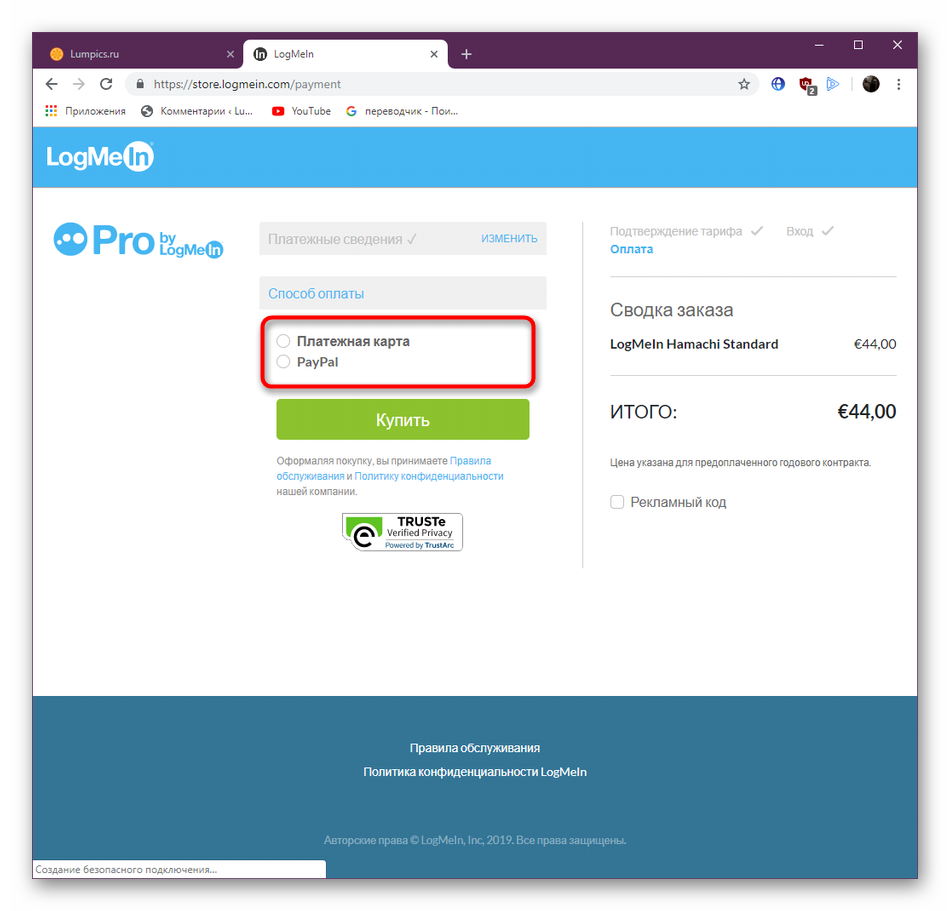Click the browser back arrow
The image size is (950, 911).
pyautogui.click(x=51, y=84)
